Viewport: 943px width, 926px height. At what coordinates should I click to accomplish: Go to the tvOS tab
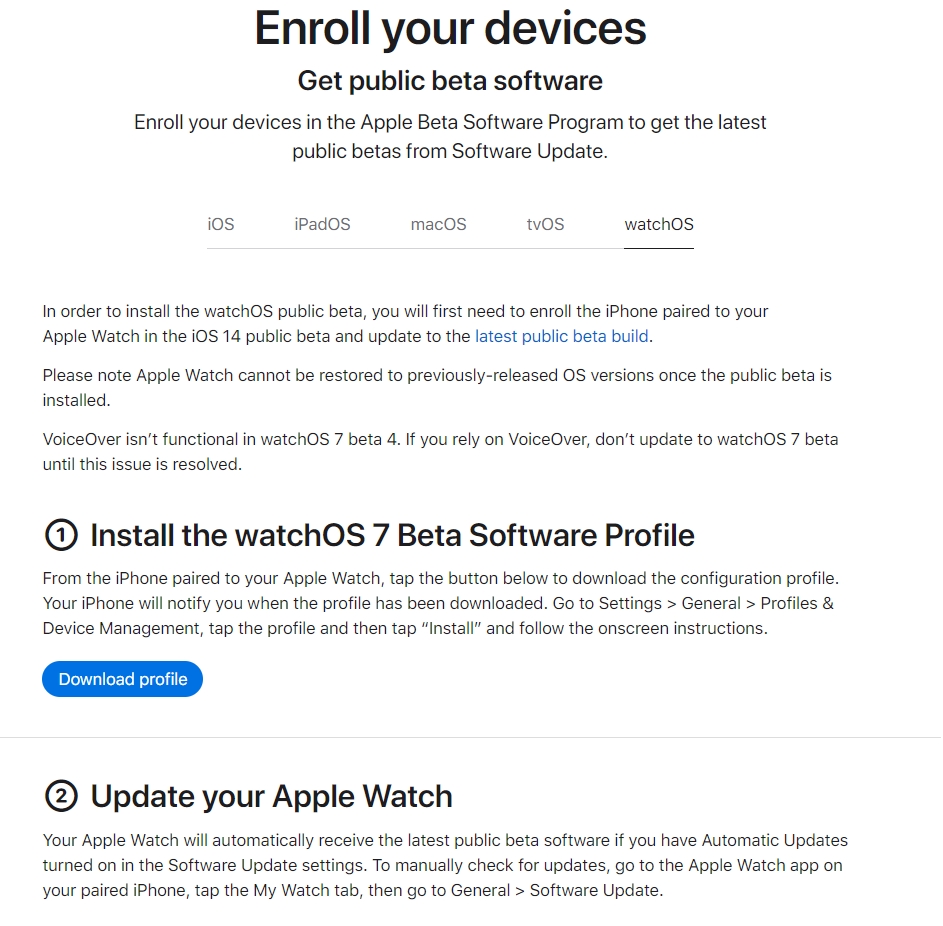(545, 224)
